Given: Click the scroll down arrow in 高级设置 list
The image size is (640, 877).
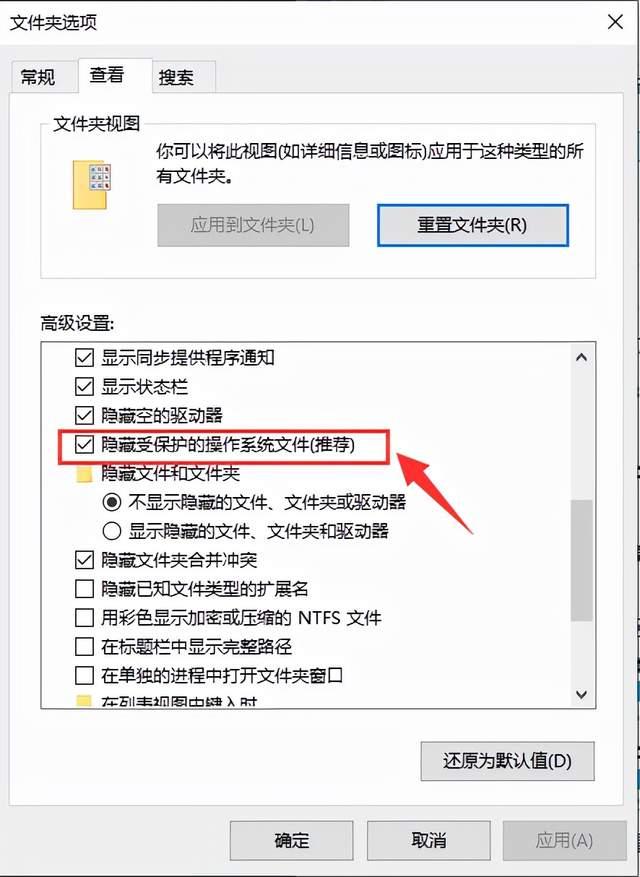Looking at the screenshot, I should [581, 695].
